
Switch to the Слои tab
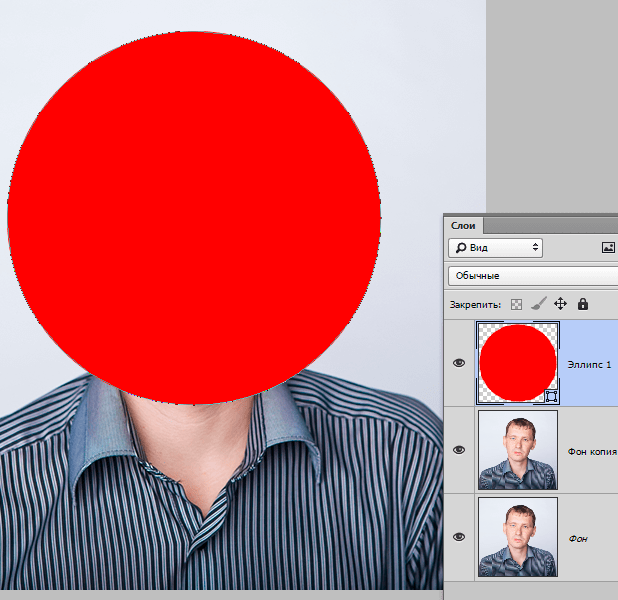pos(463,225)
